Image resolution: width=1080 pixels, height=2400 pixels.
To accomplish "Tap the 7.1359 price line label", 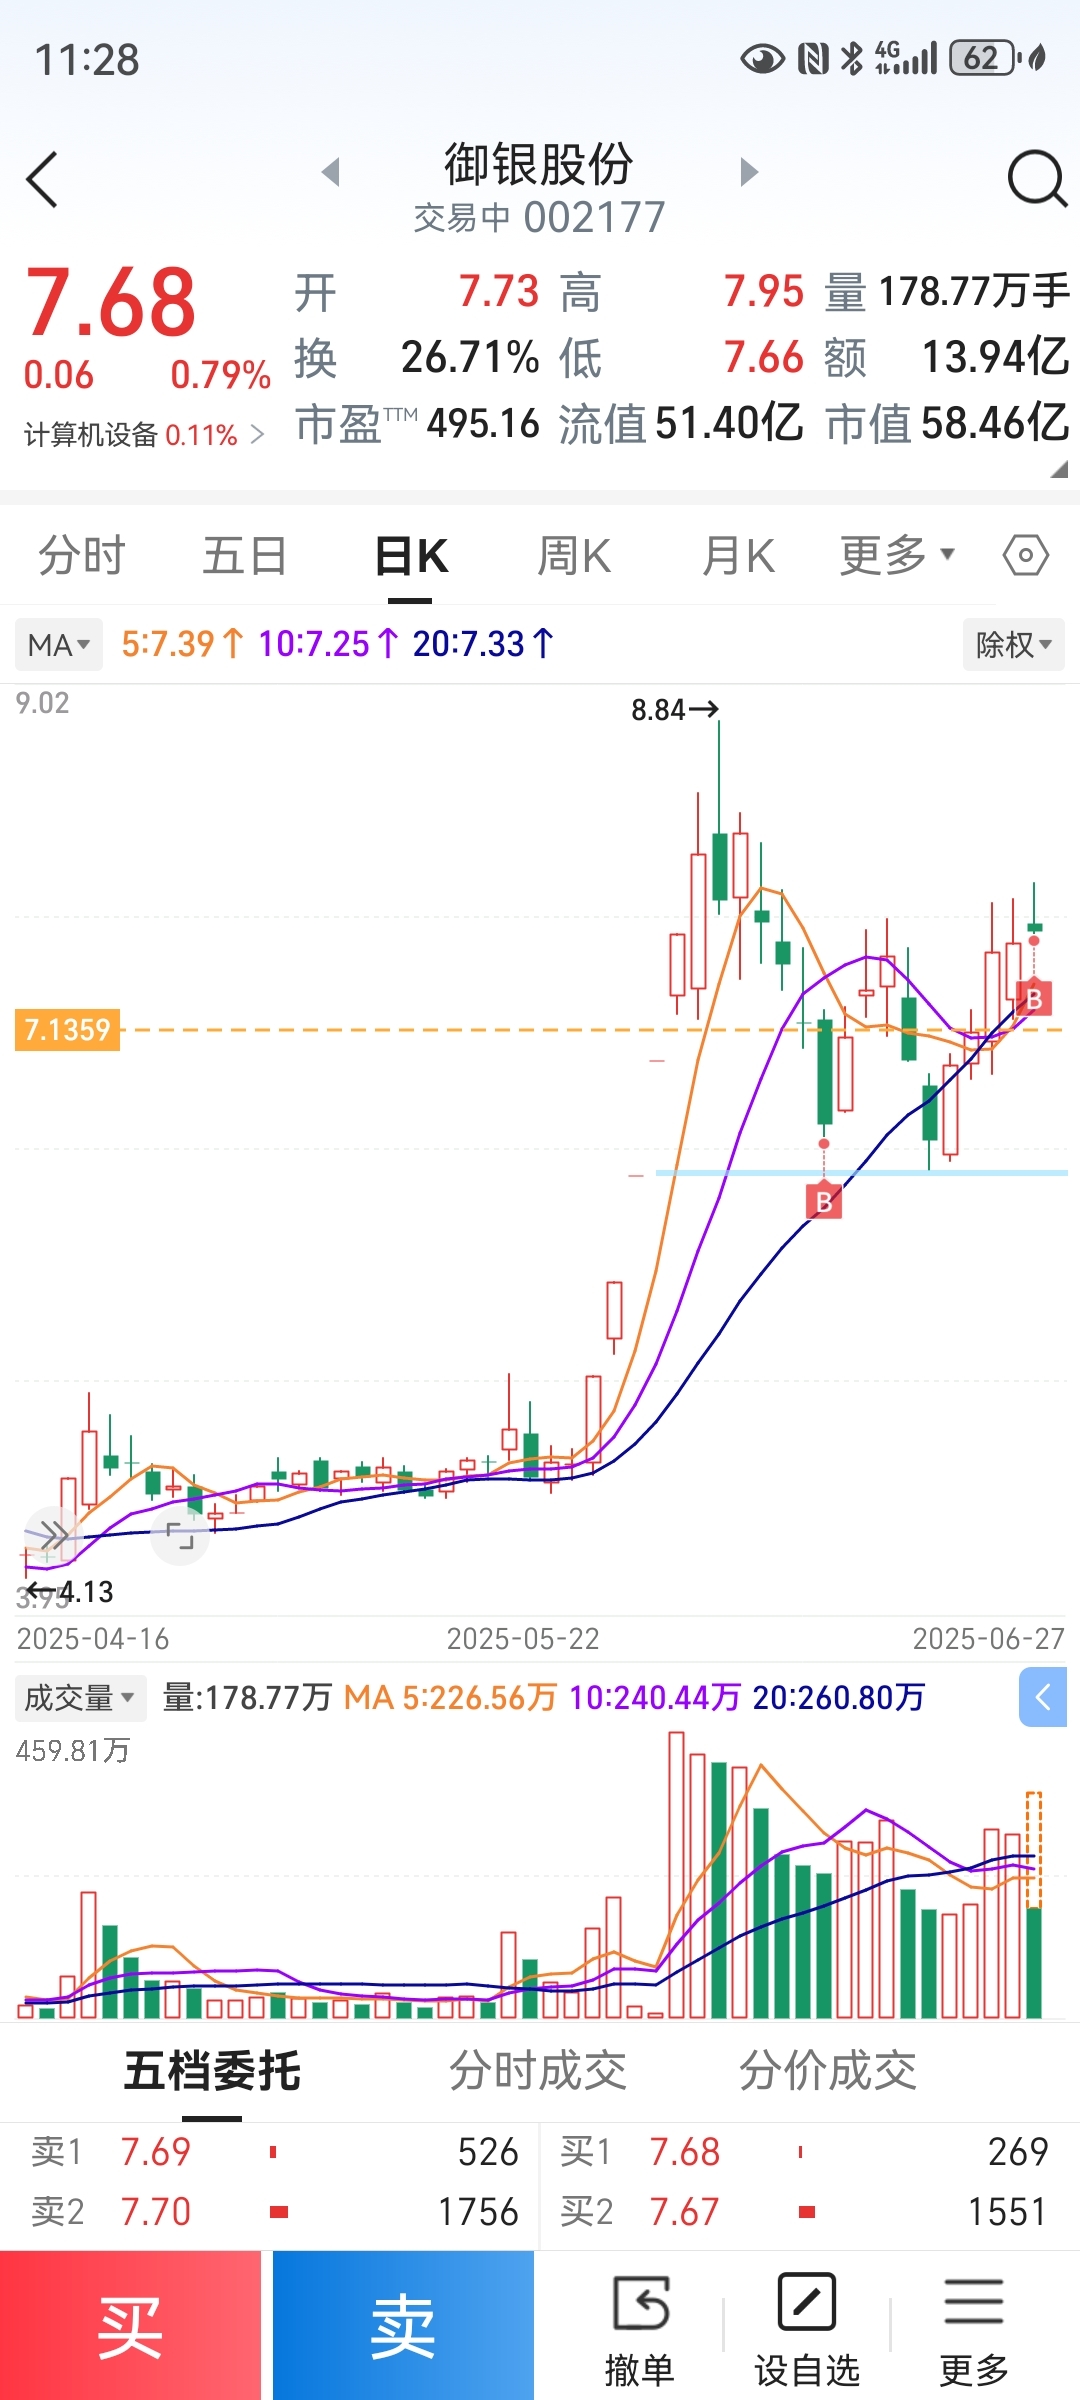I will (x=67, y=1029).
